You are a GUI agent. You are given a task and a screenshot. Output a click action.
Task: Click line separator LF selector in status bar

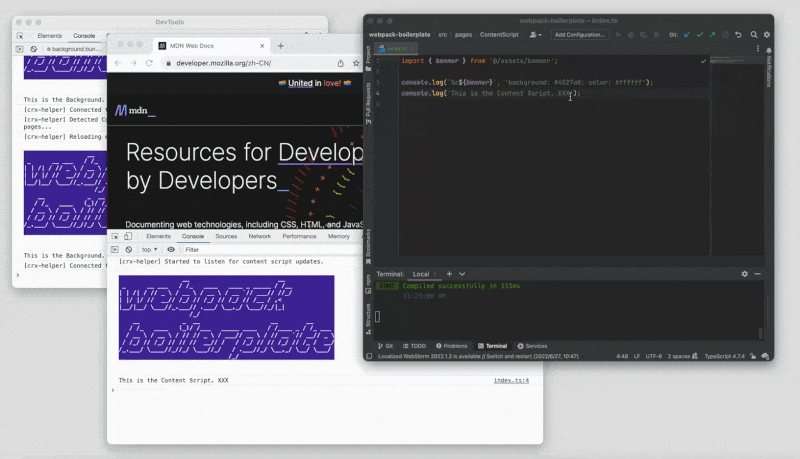point(637,356)
